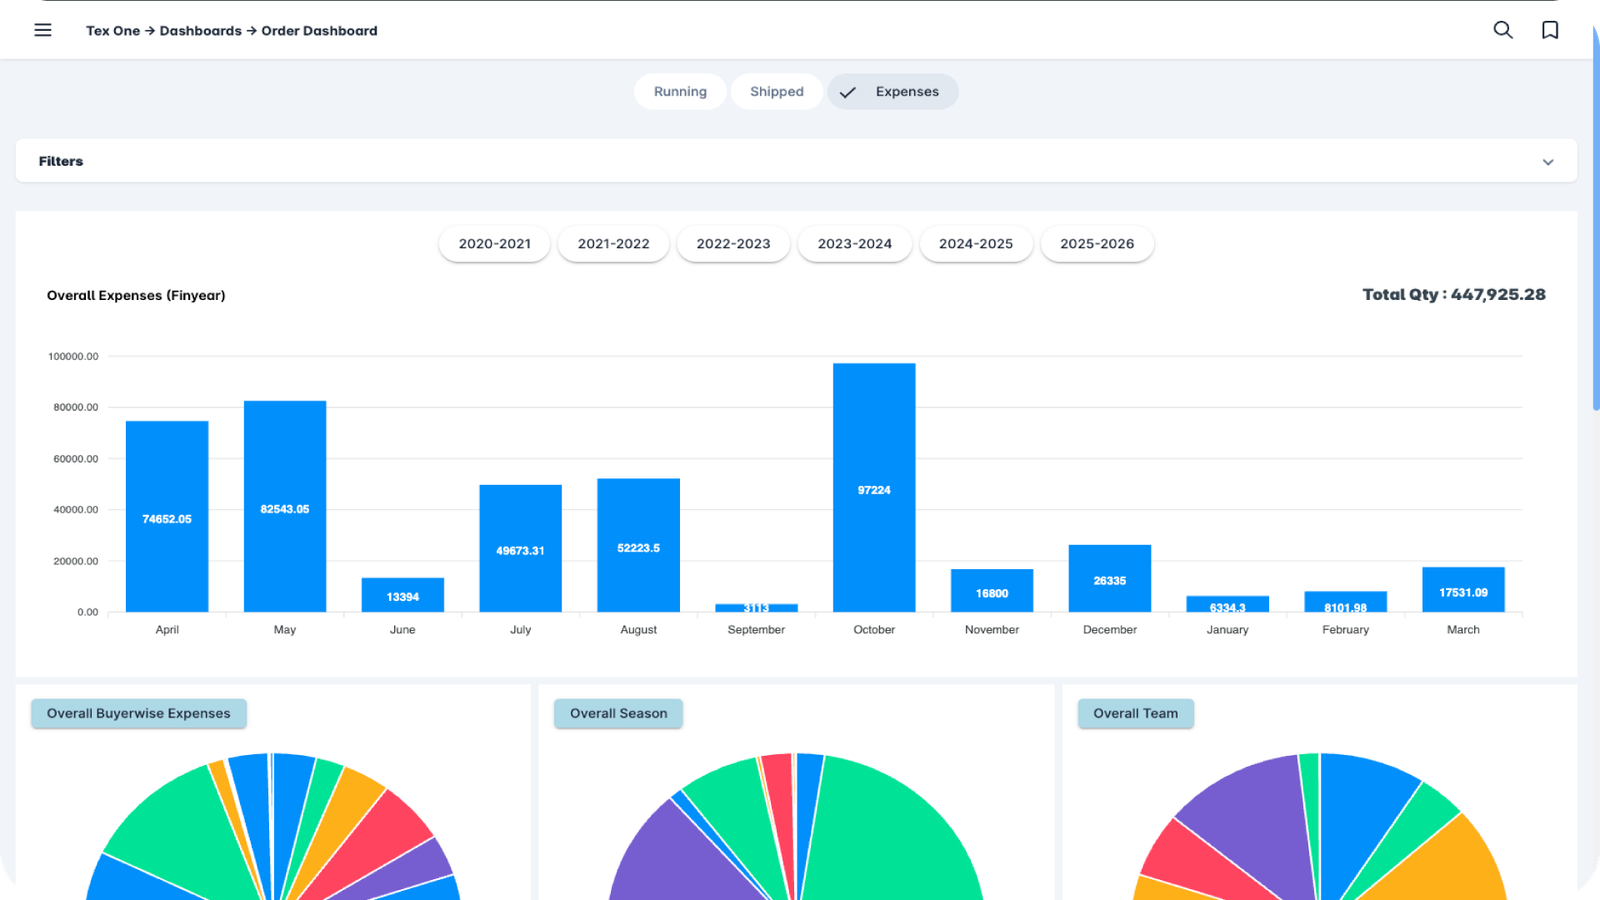Select the 2020-2021 financial year
Screen dimensions: 1600x900
494,244
